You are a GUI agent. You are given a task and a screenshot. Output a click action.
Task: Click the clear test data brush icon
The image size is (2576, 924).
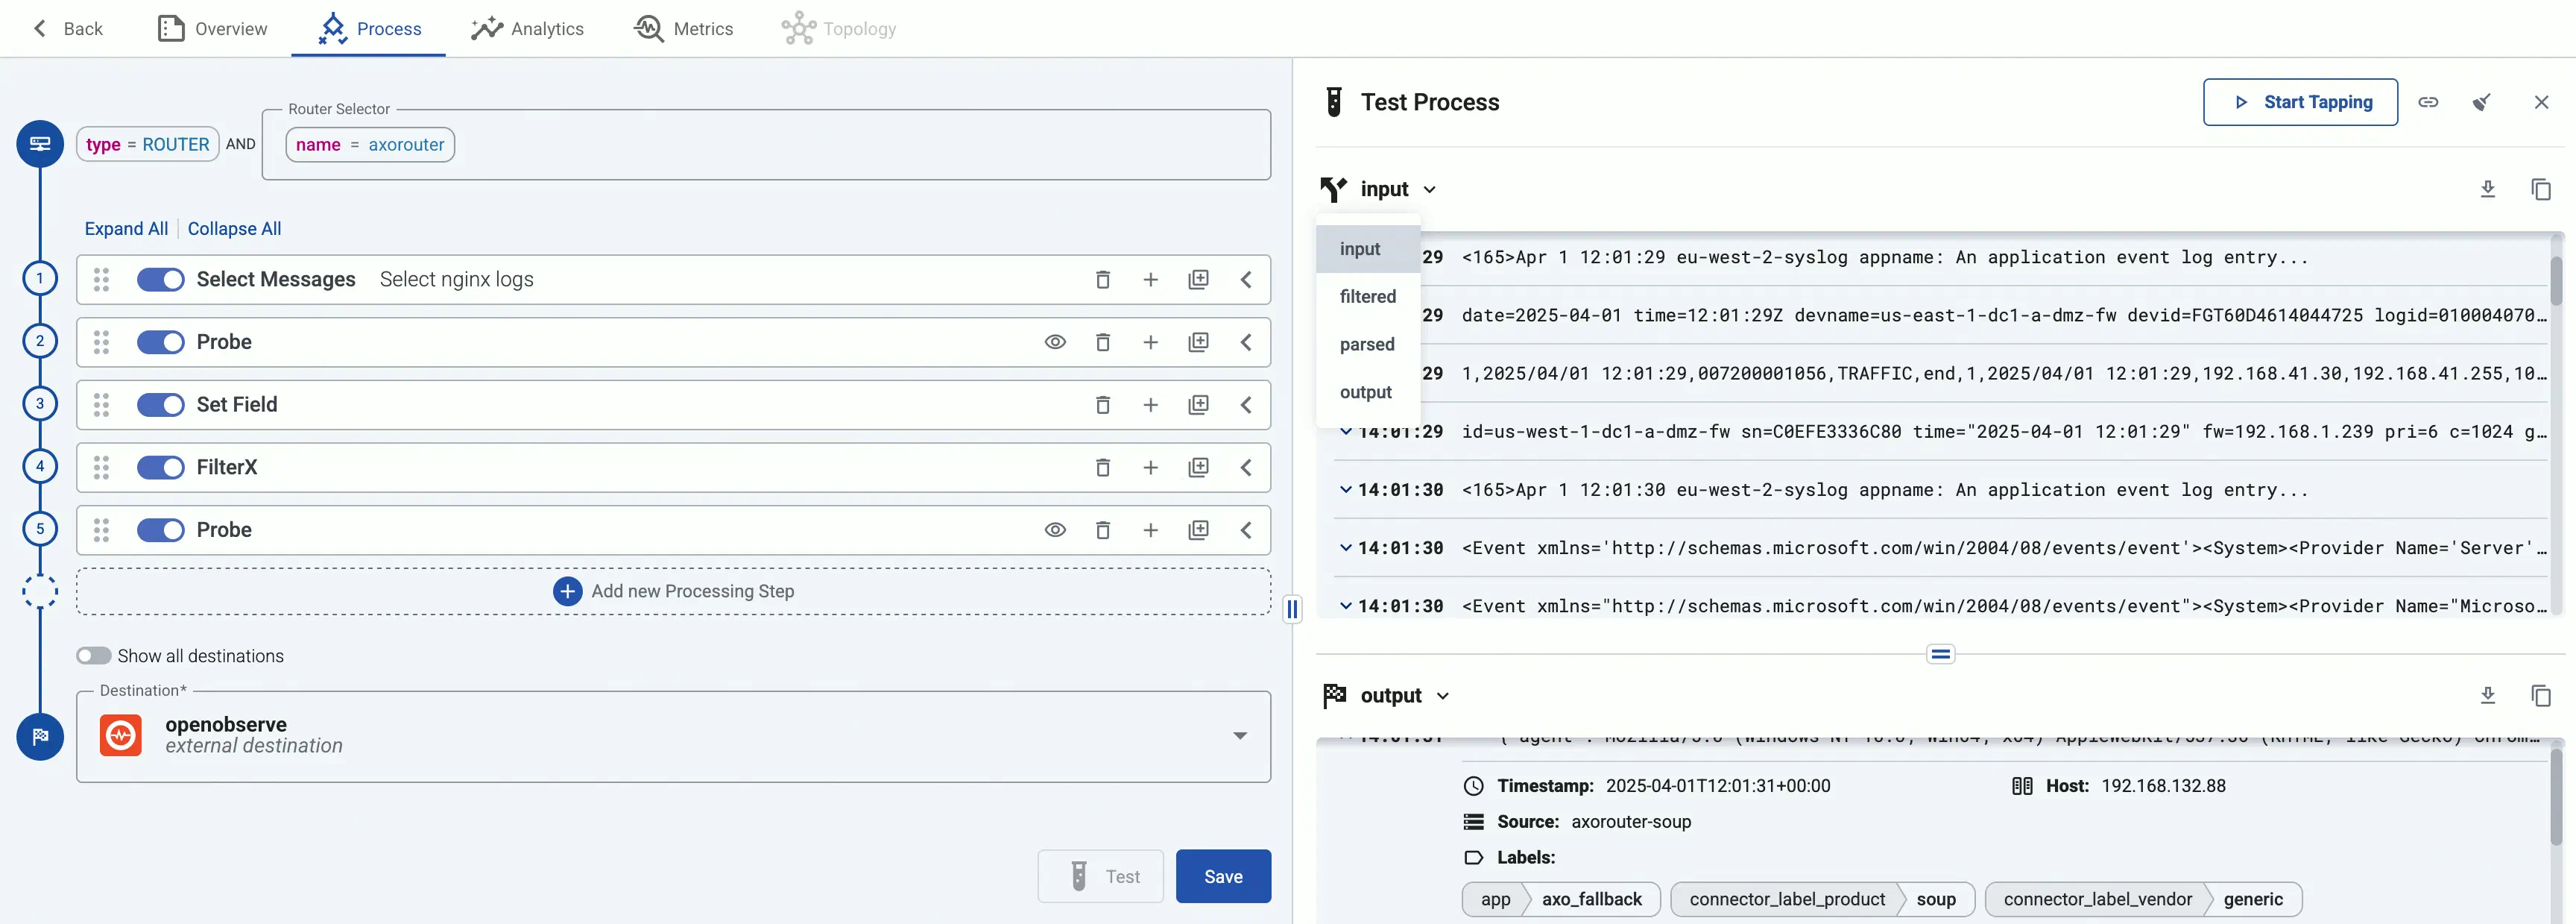[2481, 102]
